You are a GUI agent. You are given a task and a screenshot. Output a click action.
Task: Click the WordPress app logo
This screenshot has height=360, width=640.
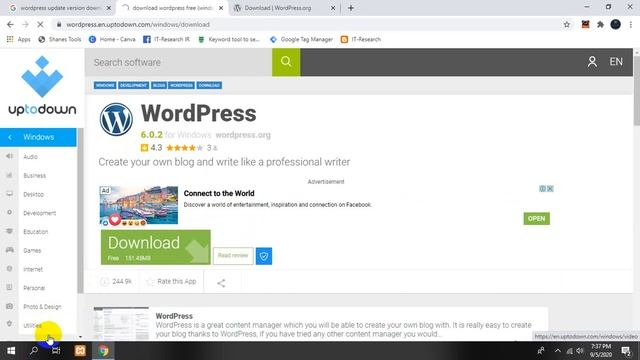[x=116, y=120]
